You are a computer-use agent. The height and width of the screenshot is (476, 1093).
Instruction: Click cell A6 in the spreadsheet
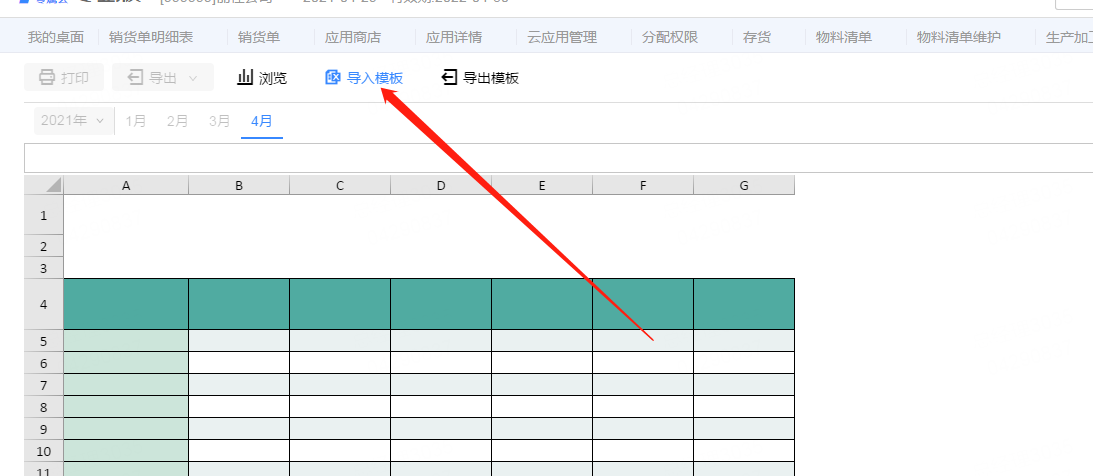pyautogui.click(x=126, y=362)
